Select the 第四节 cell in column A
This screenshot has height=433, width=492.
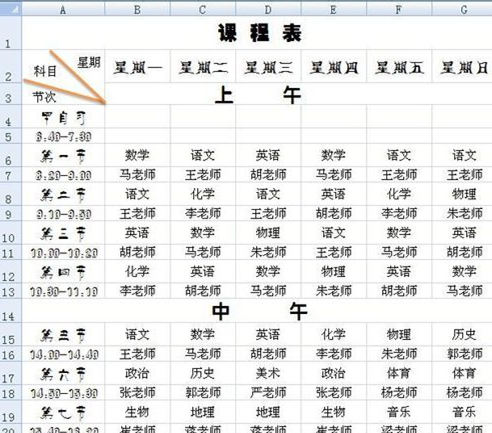pyautogui.click(x=63, y=271)
